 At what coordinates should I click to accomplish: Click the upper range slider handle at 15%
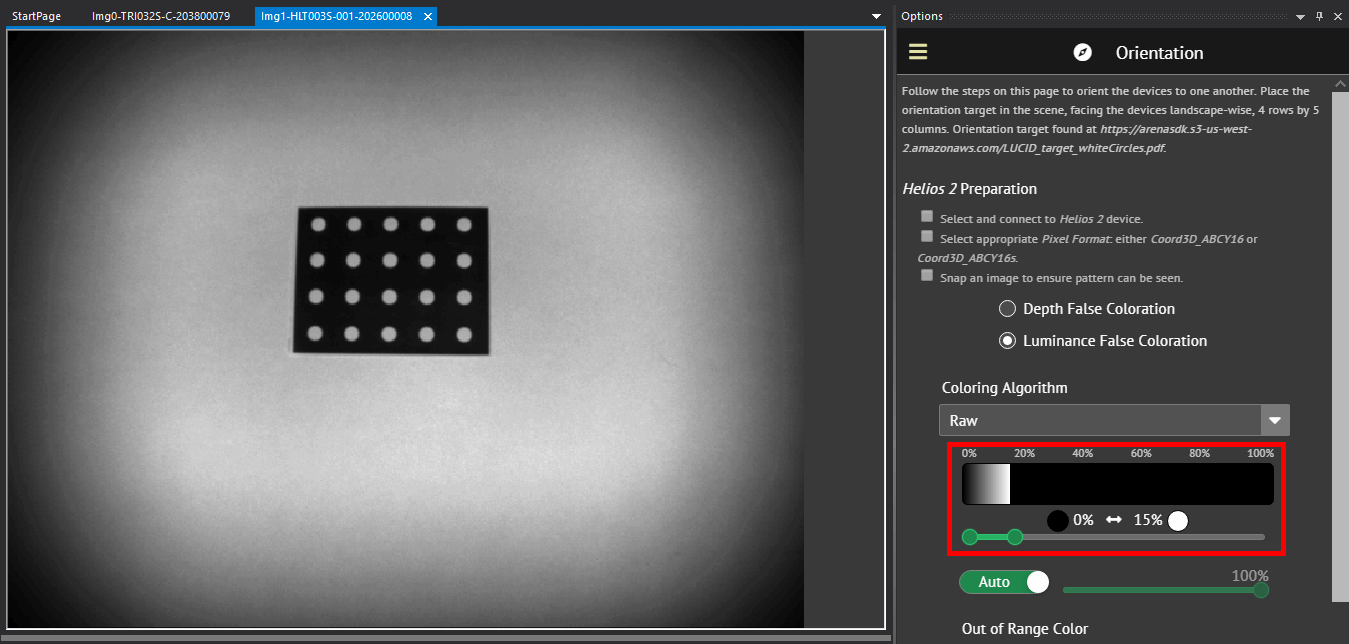[x=1015, y=537]
